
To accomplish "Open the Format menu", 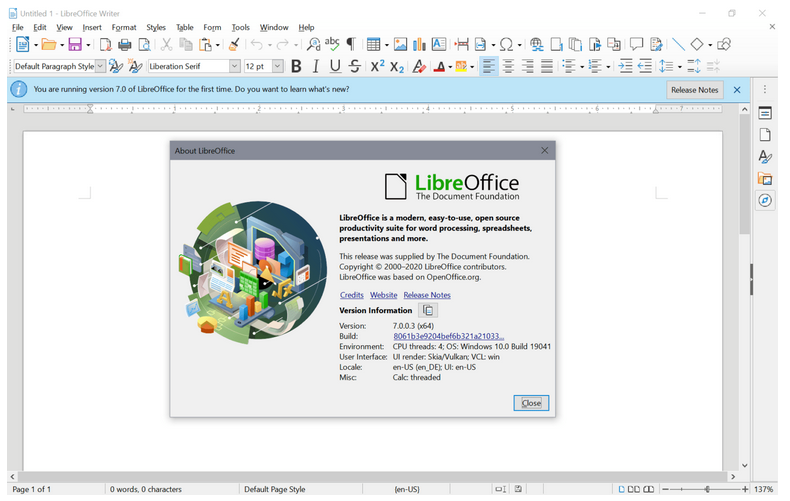I will point(124,27).
